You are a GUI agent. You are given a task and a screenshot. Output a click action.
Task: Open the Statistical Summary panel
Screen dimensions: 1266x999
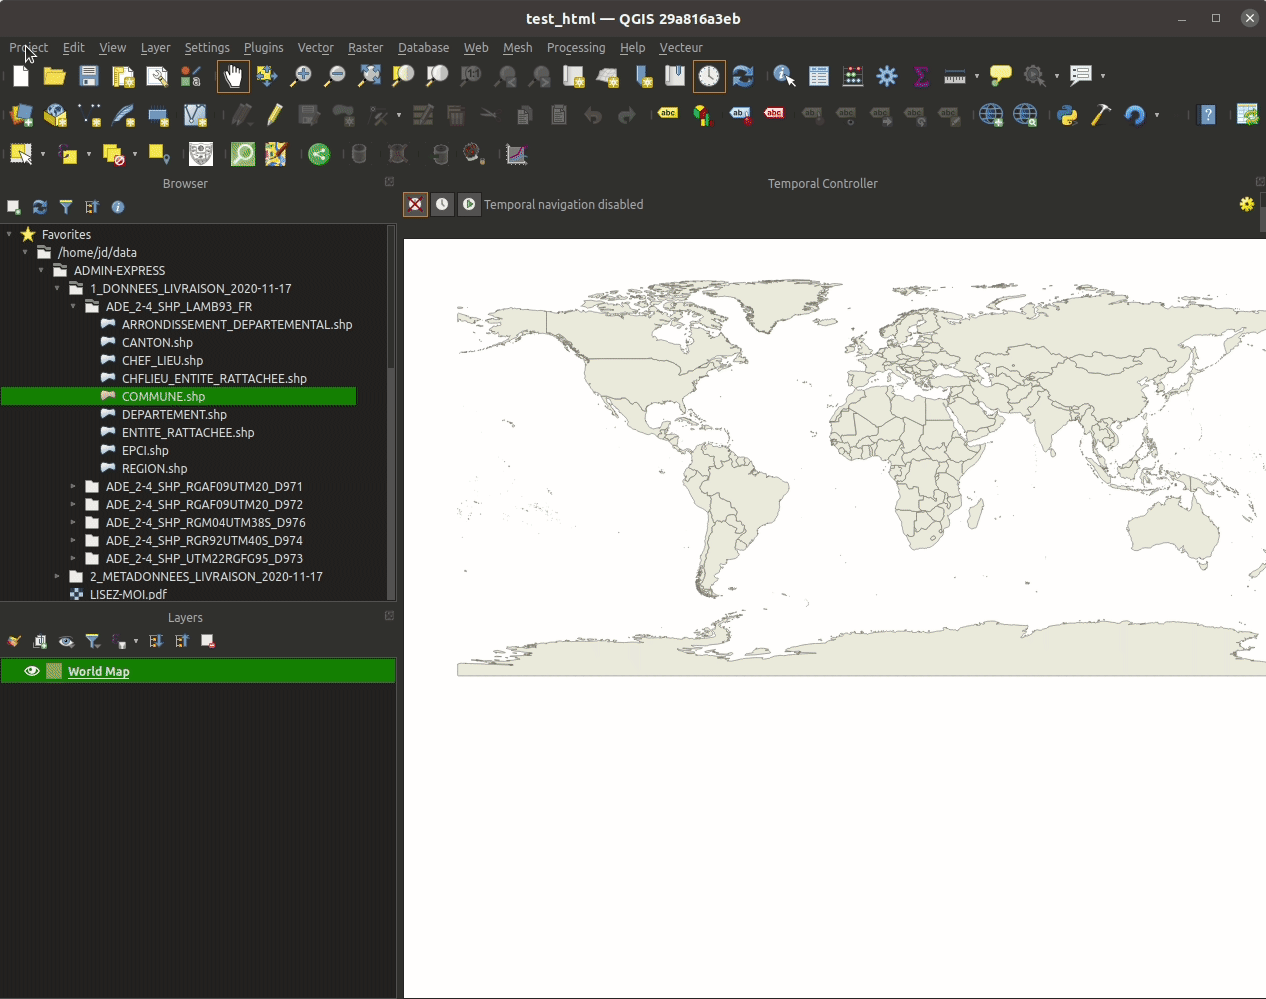click(x=919, y=76)
